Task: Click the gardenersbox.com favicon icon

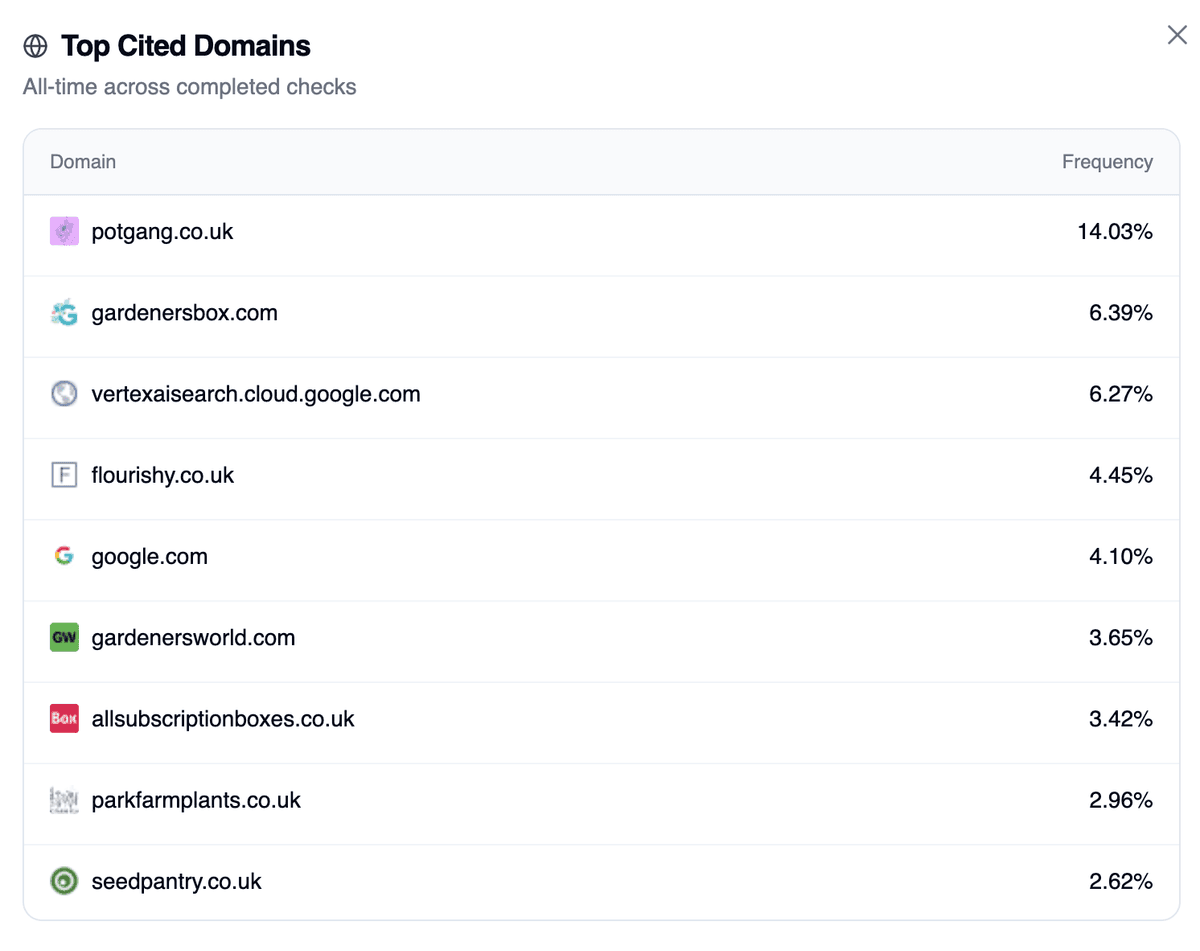Action: (x=64, y=313)
